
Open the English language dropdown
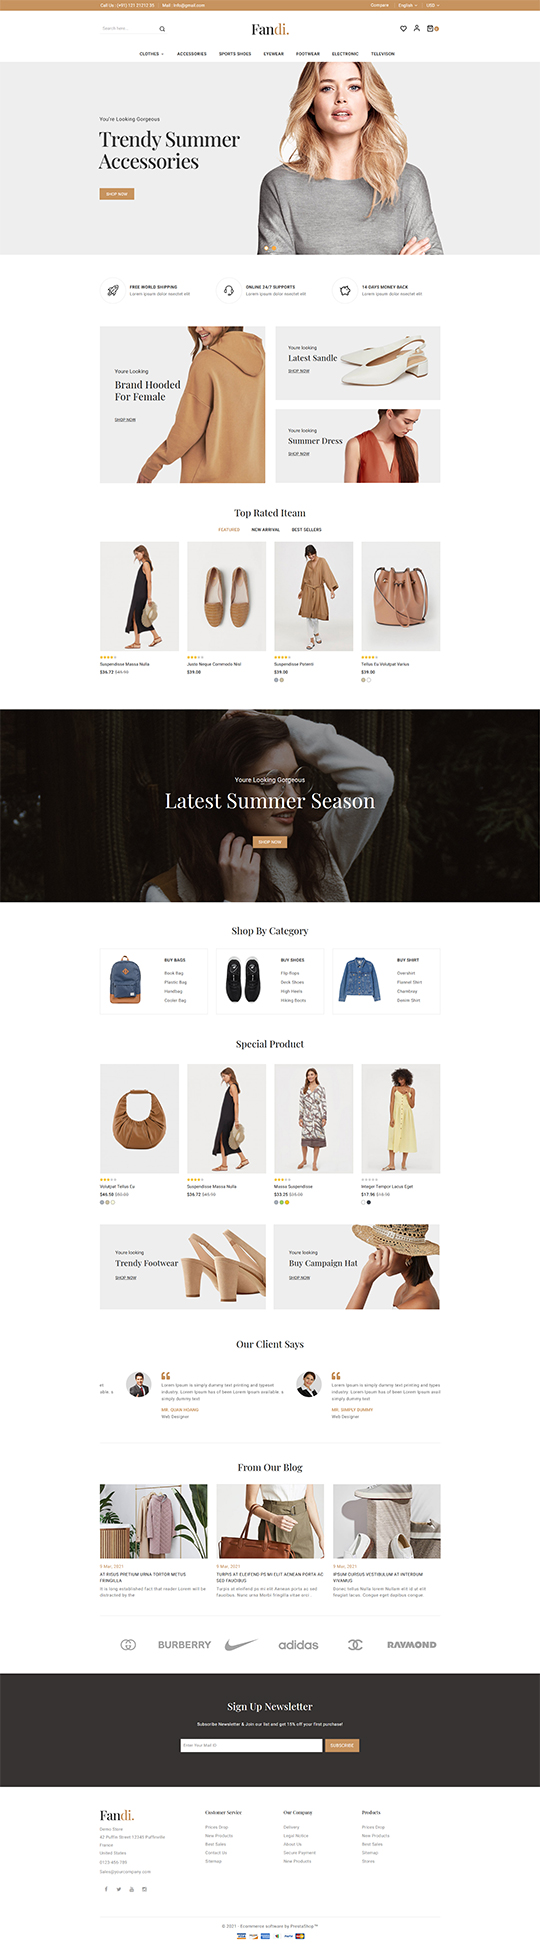pos(406,5)
